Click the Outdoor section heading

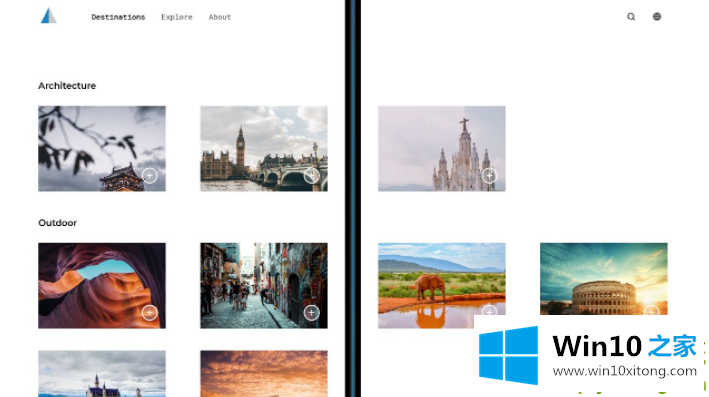(57, 223)
